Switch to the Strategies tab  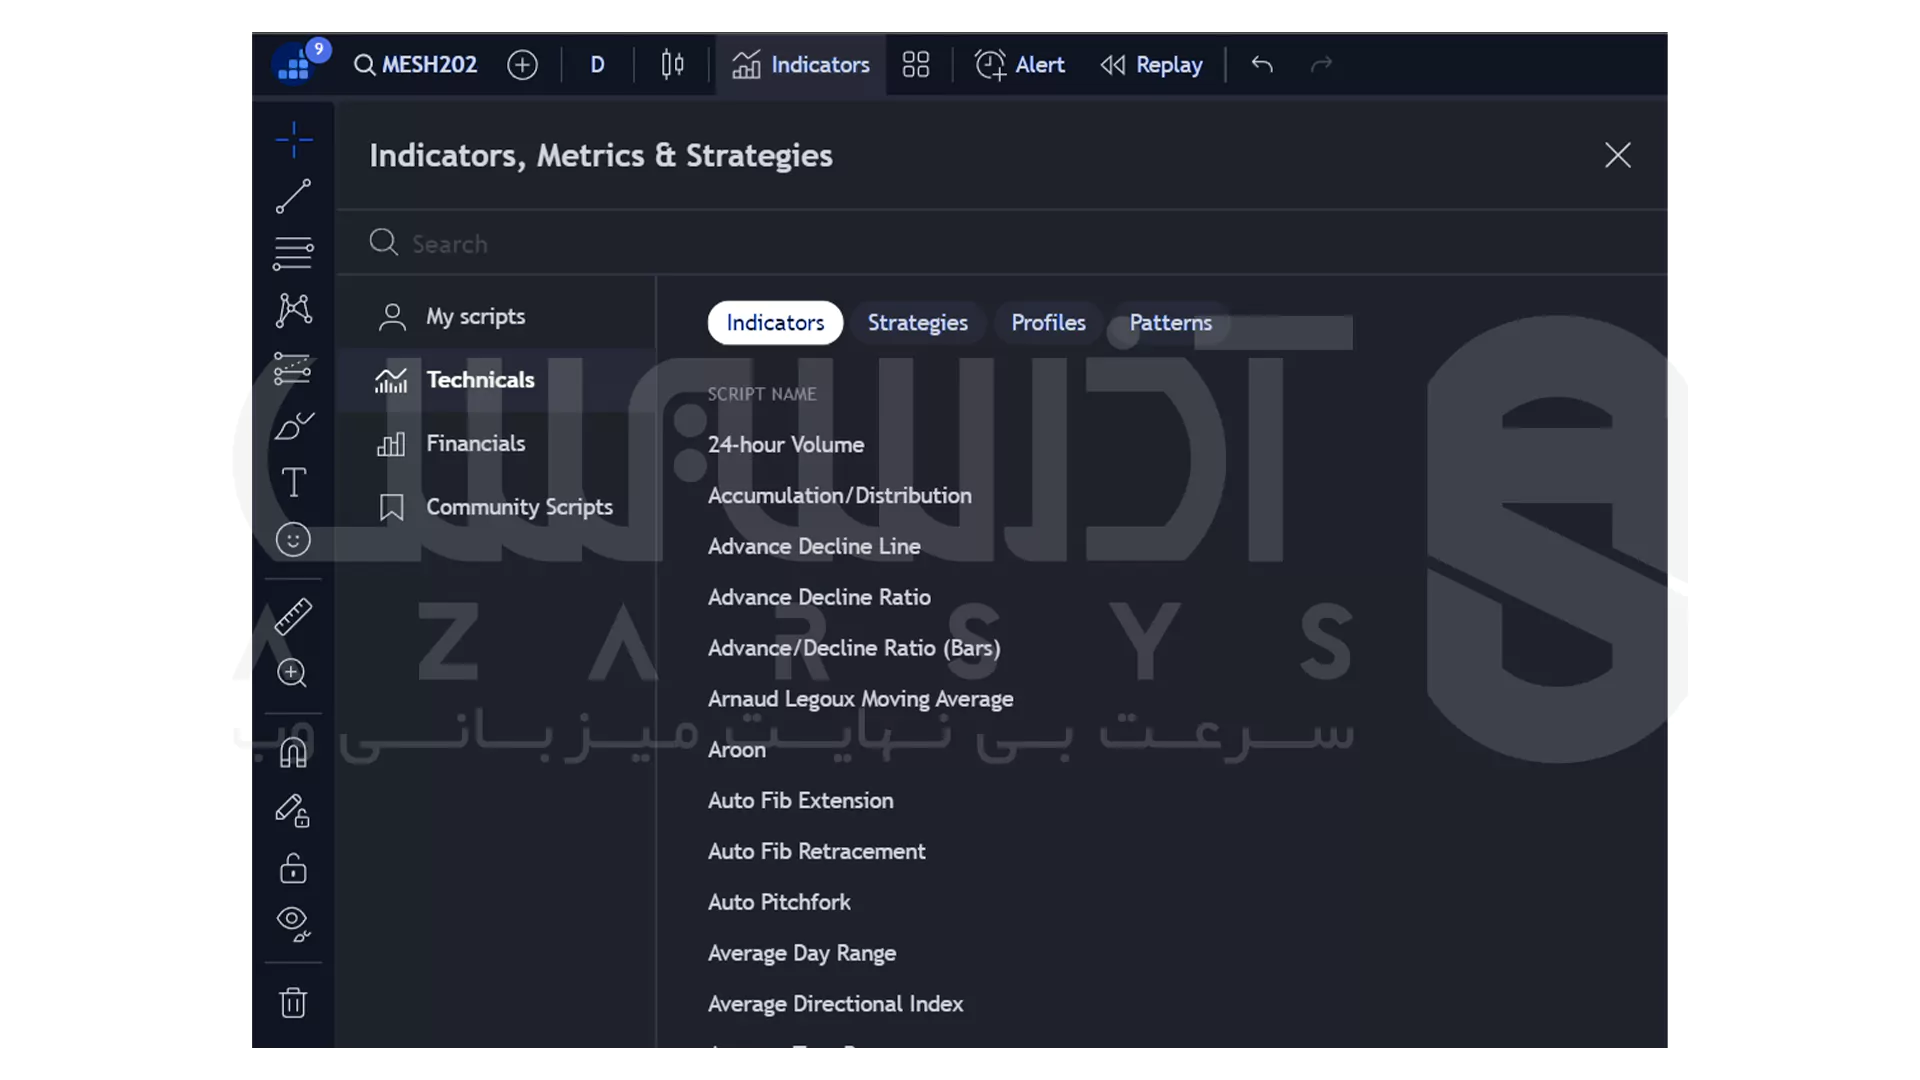[917, 323]
